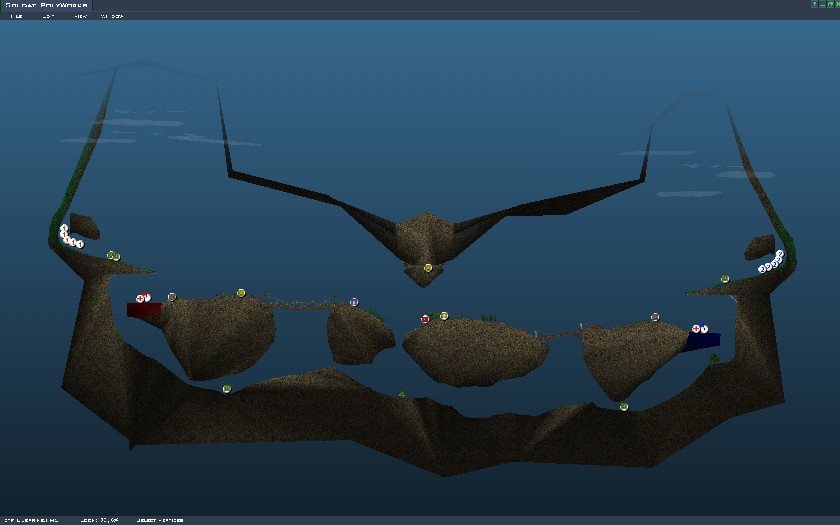Click the blue plus marker beside the blue base

pos(696,328)
